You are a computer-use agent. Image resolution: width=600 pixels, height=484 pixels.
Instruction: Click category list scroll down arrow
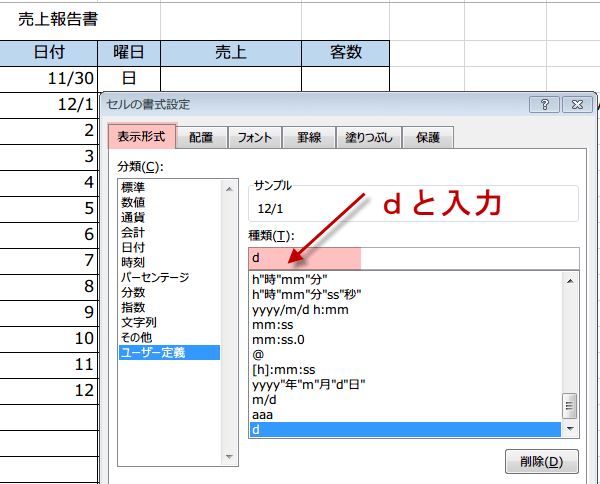(229, 456)
